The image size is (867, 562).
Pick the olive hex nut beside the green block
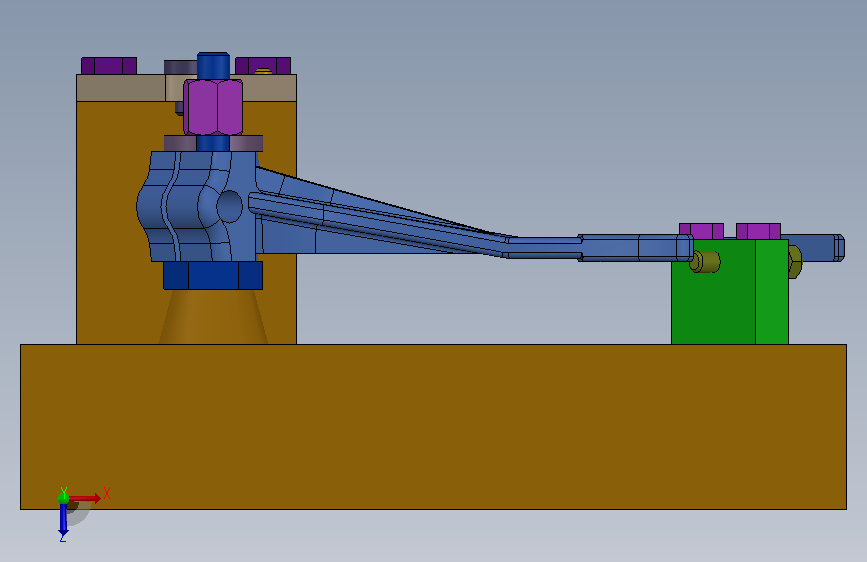tap(795, 262)
